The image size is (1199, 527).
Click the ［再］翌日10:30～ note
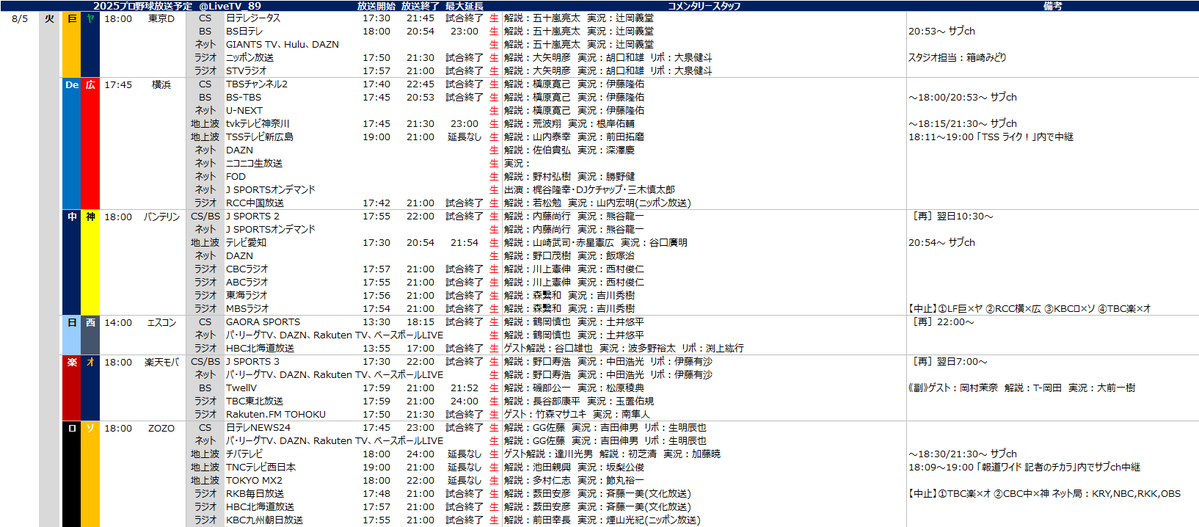pos(951,216)
